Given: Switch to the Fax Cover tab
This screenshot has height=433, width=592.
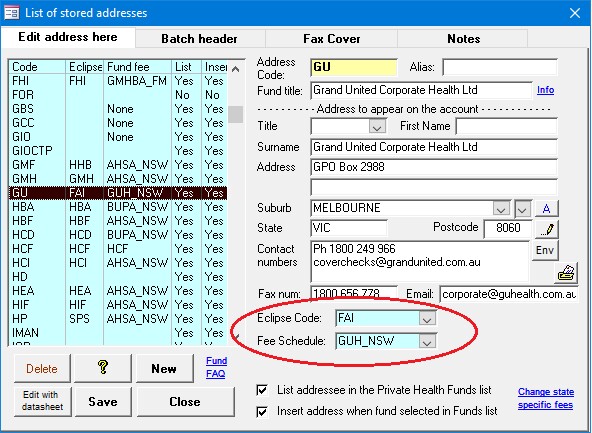Looking at the screenshot, I should pos(331,39).
